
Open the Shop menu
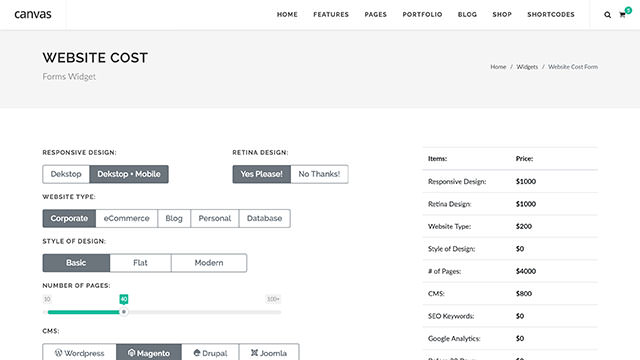(502, 15)
